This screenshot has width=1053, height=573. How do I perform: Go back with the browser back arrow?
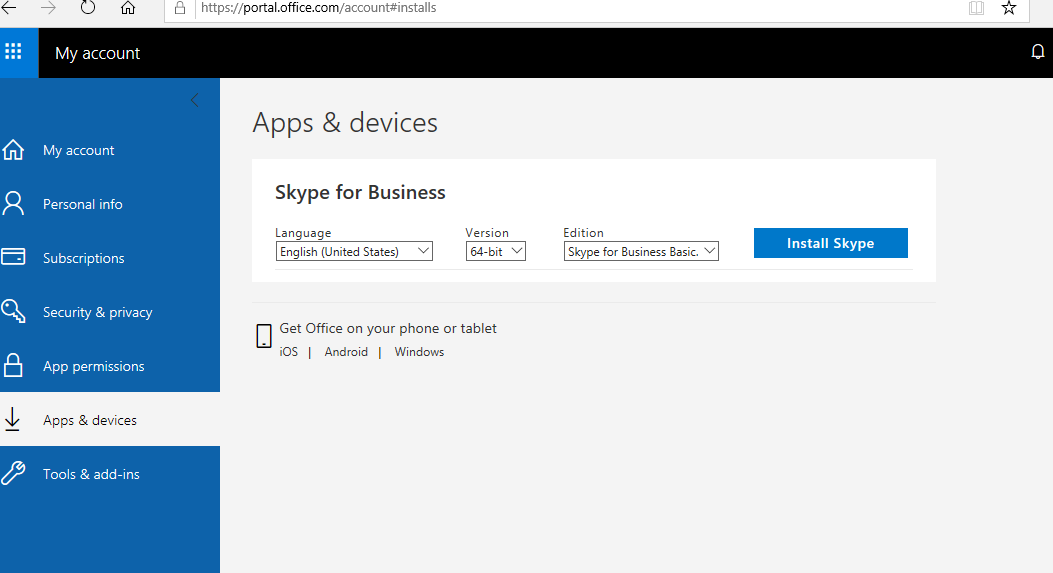click(9, 8)
